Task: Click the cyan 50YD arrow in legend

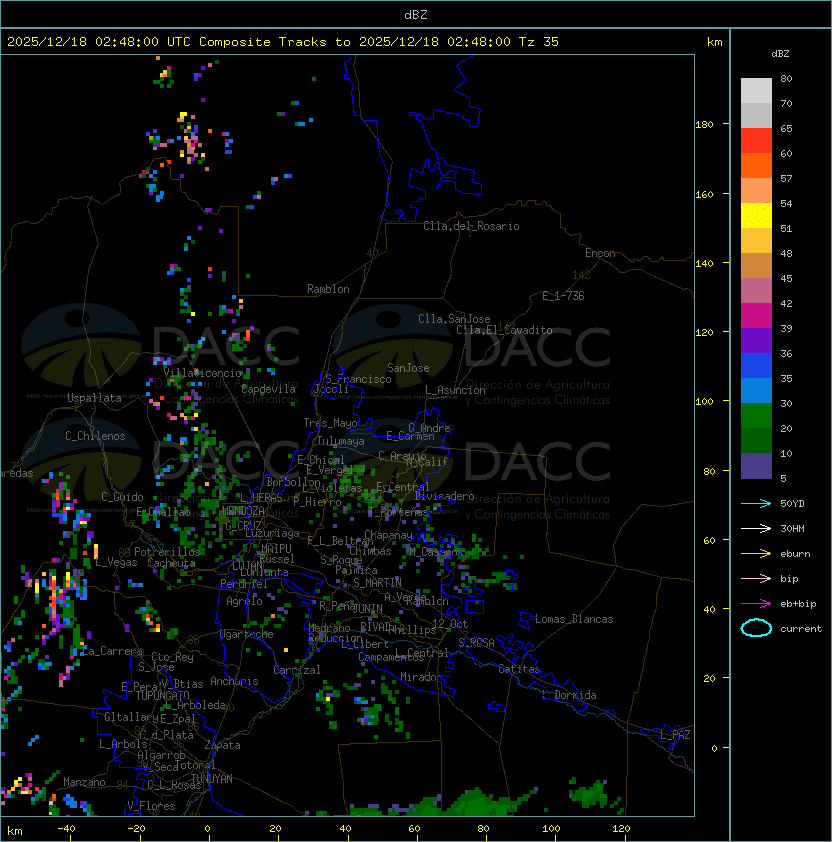Action: [x=756, y=504]
